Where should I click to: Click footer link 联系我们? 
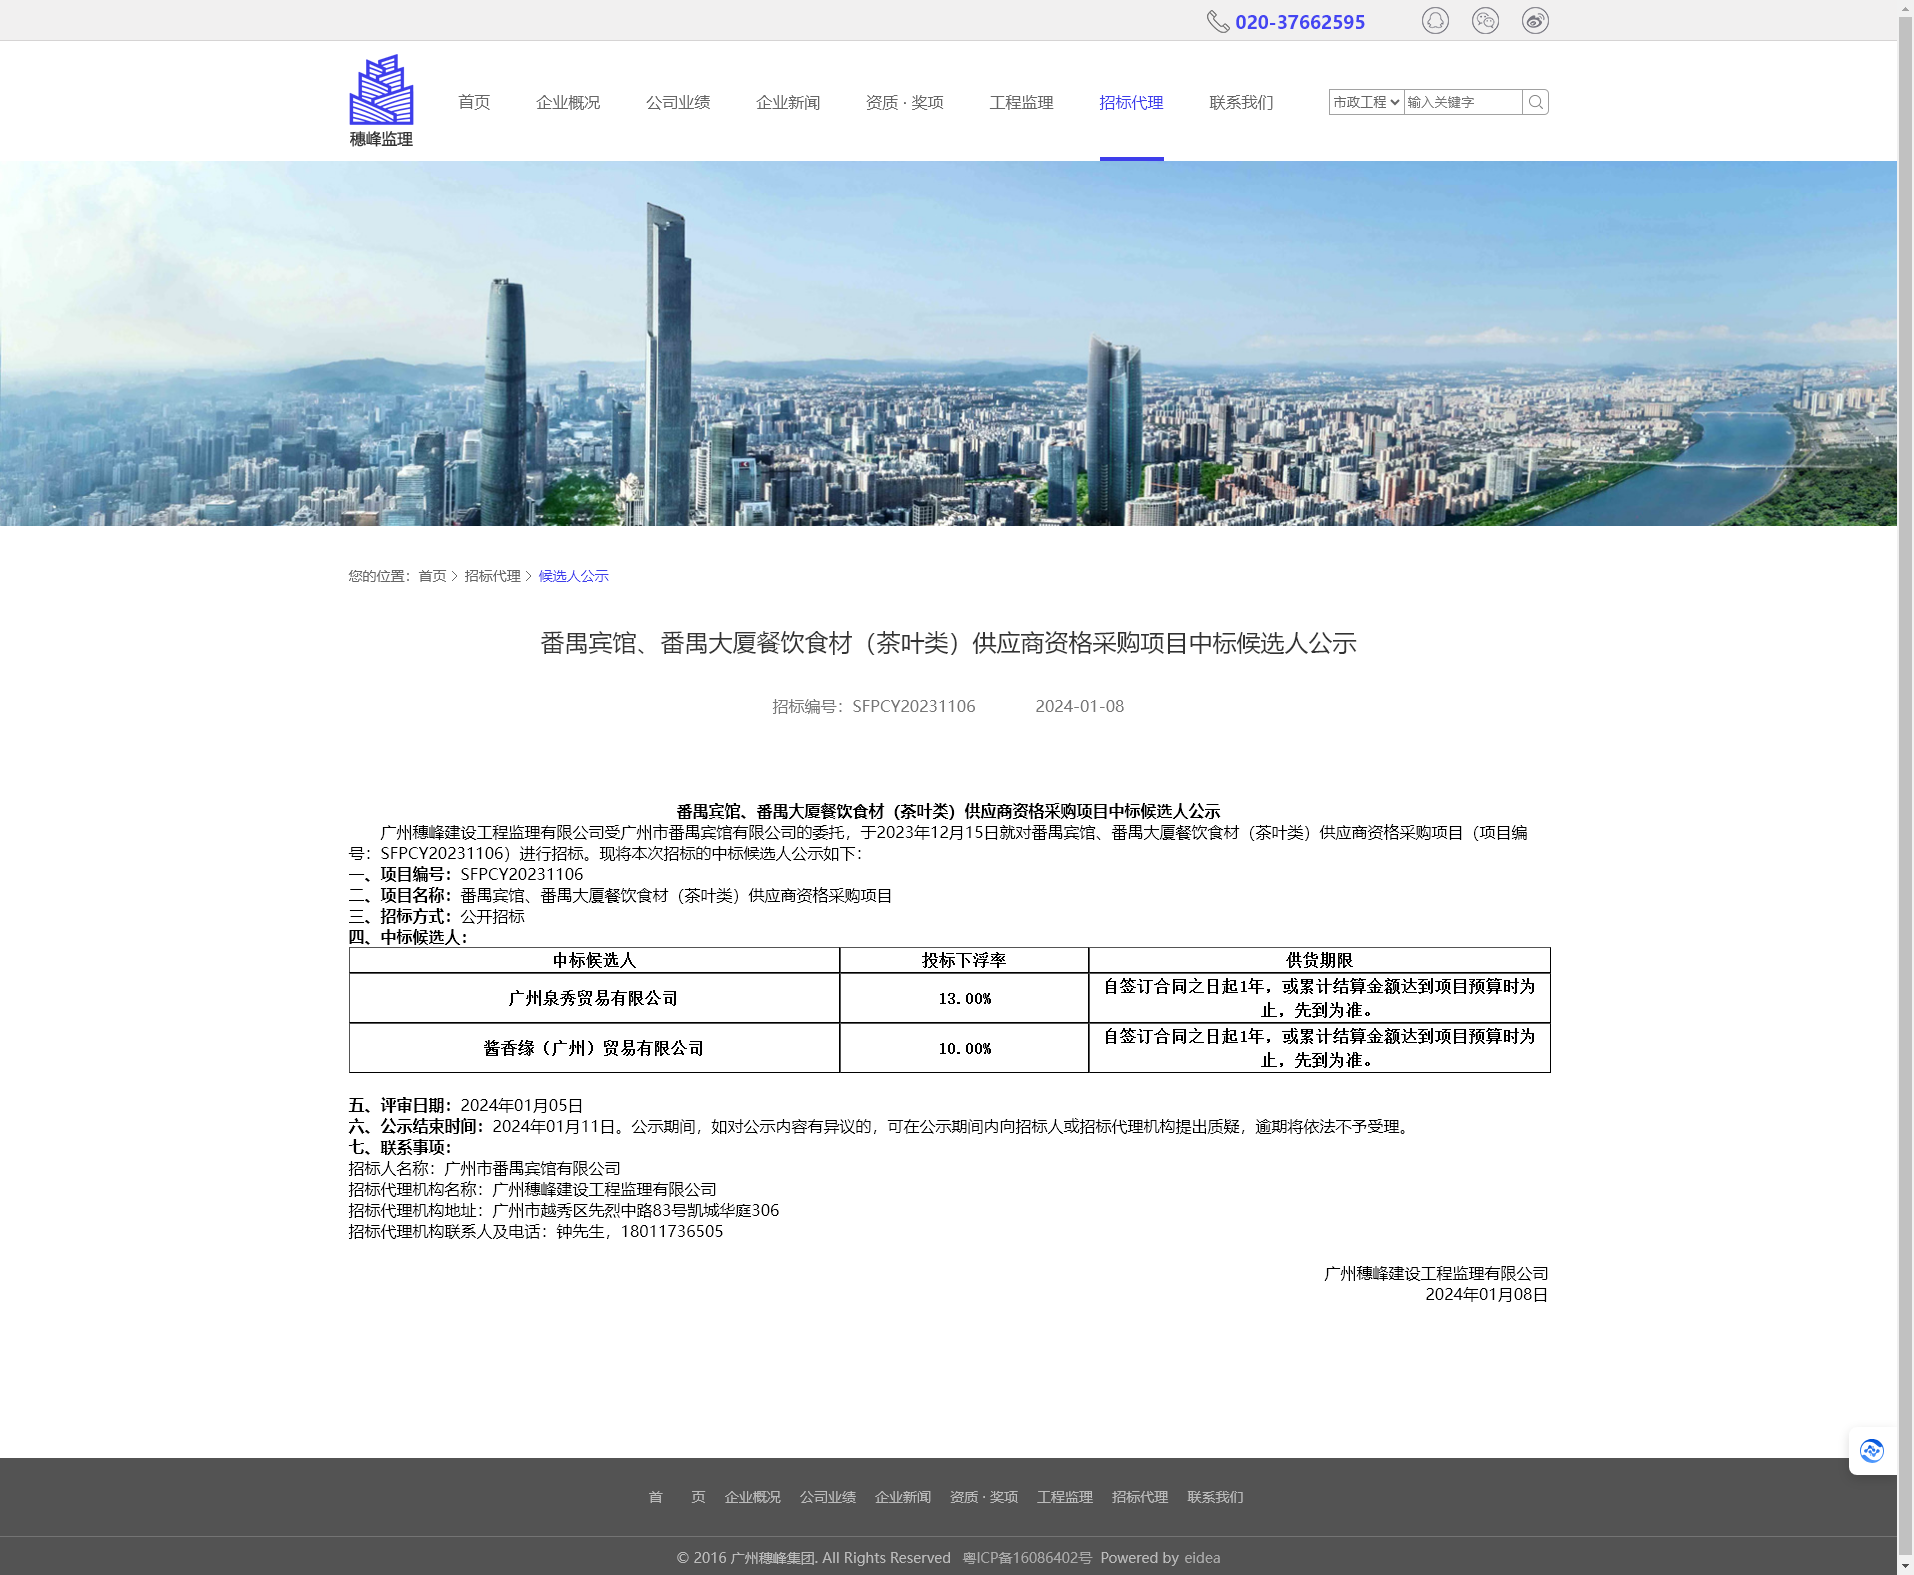1215,1497
